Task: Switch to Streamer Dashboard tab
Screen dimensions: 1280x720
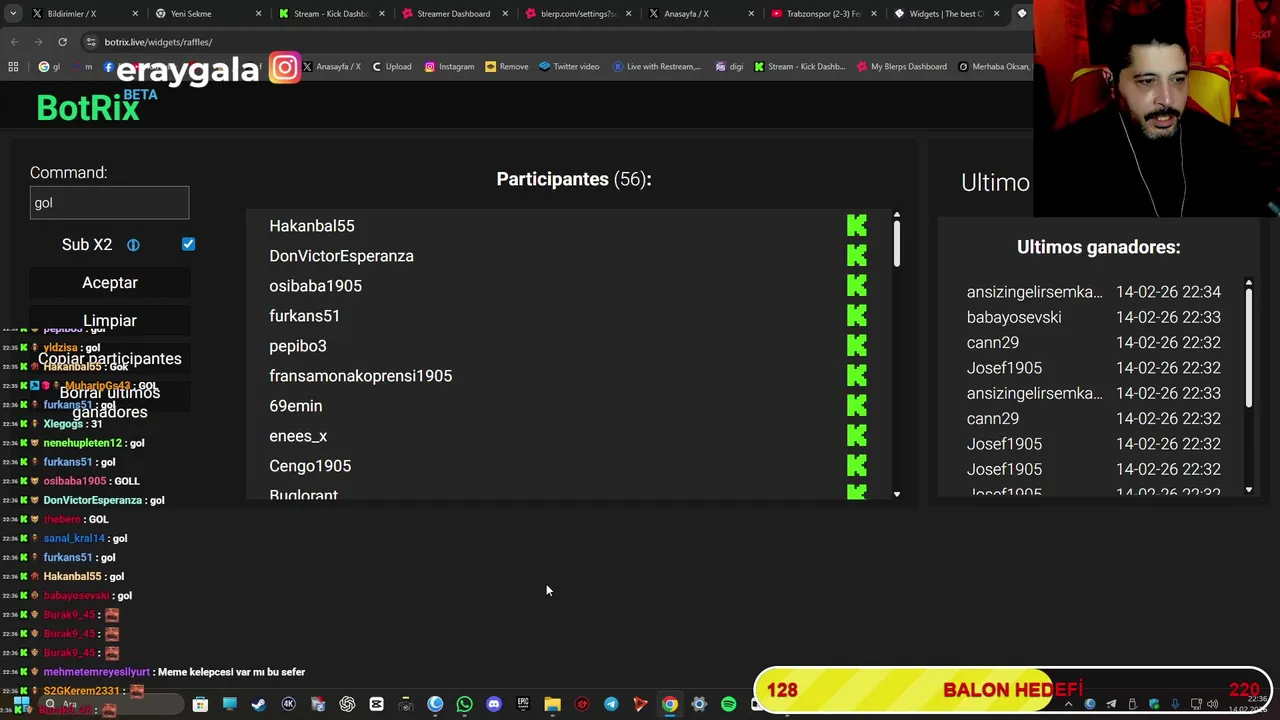Action: coord(455,14)
